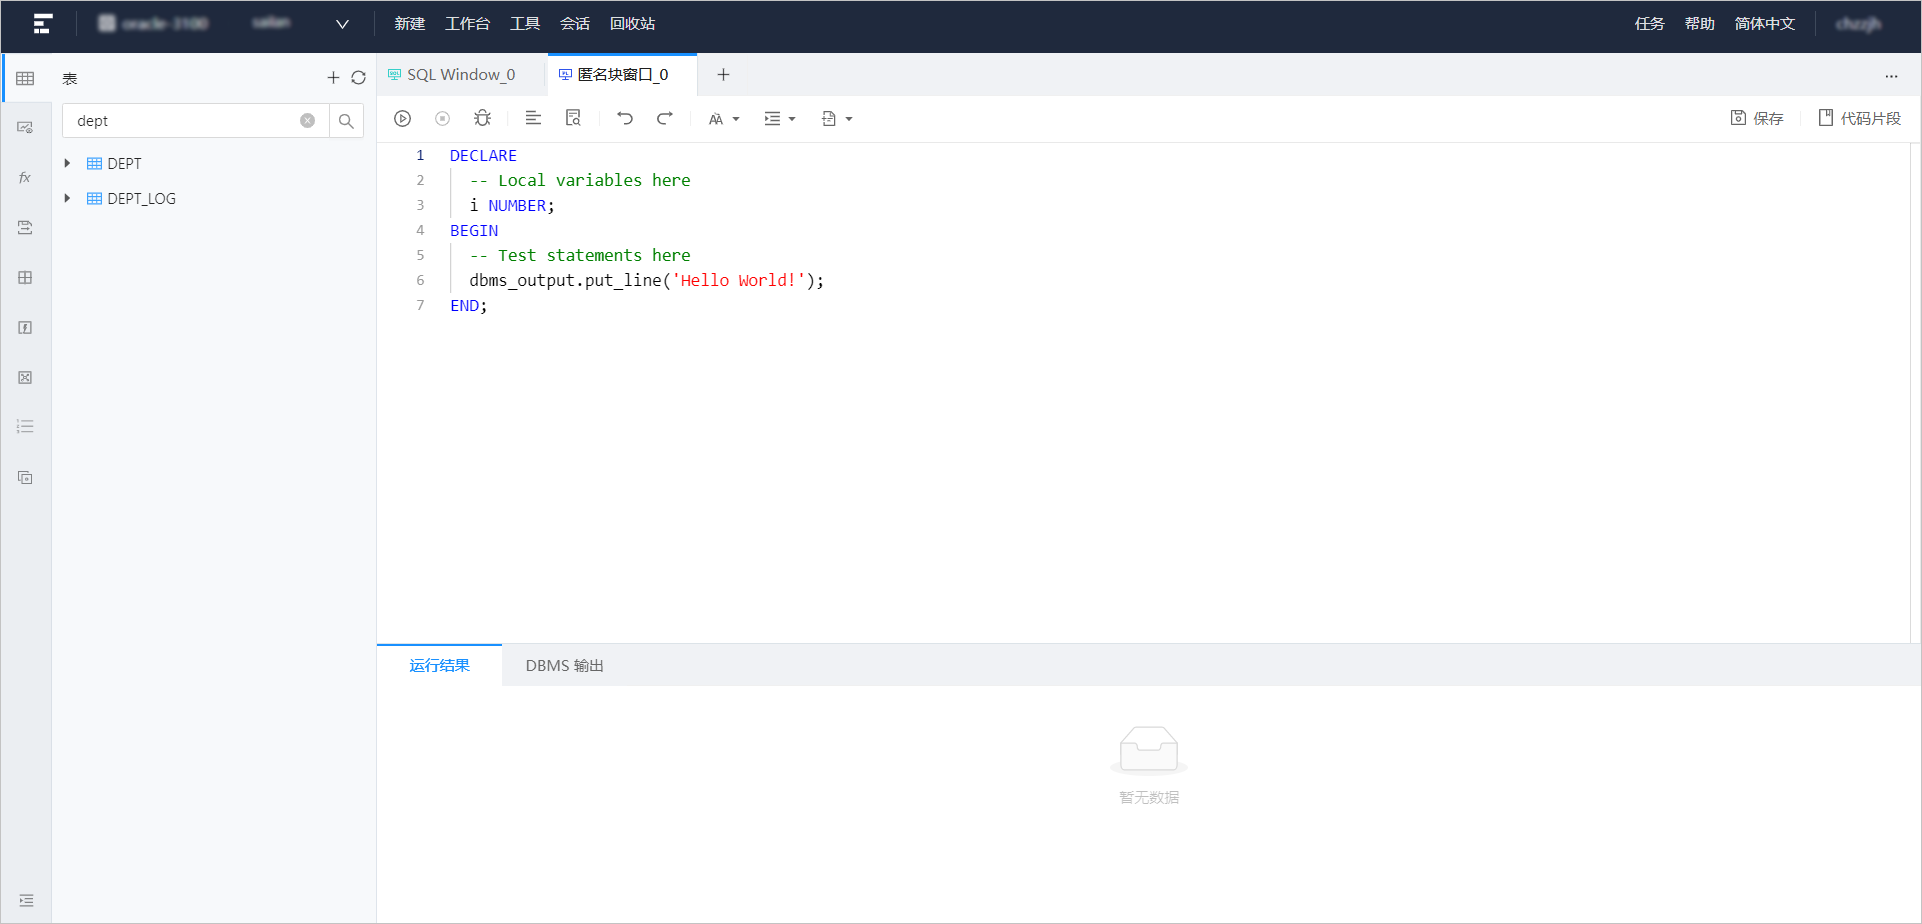
Task: Open the indent options dropdown
Action: click(x=780, y=119)
